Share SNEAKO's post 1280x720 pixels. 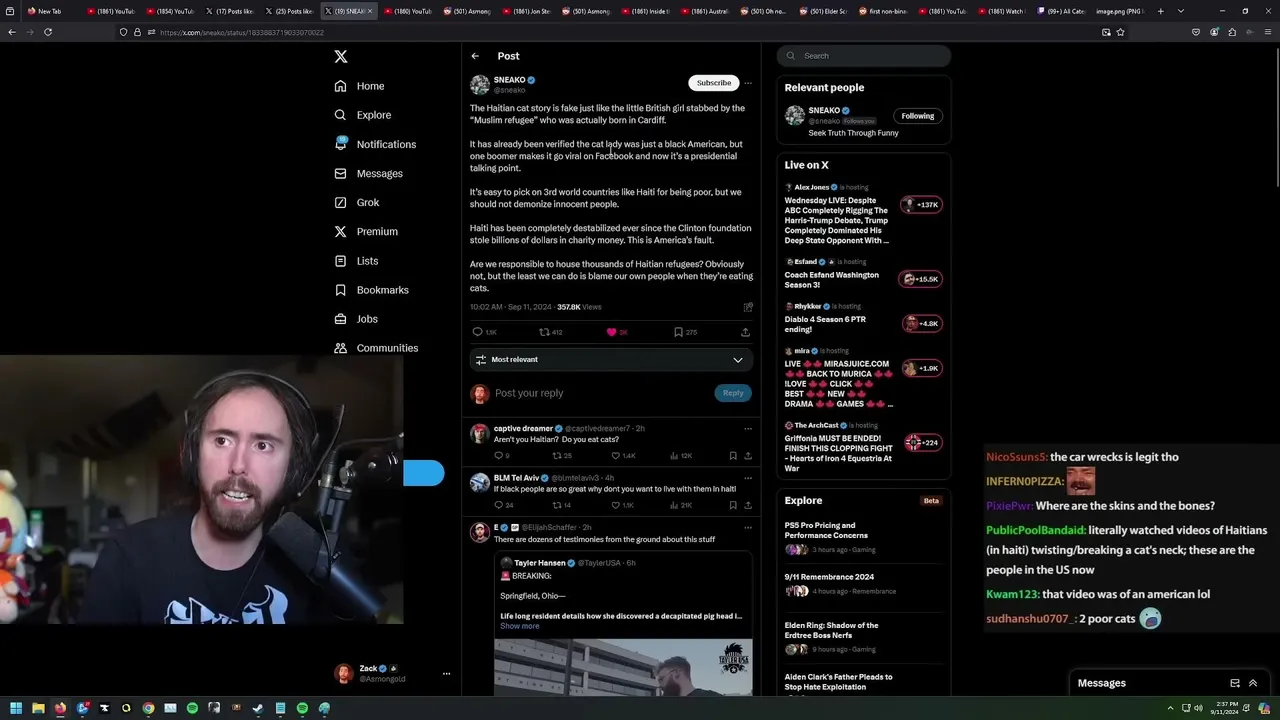[745, 332]
